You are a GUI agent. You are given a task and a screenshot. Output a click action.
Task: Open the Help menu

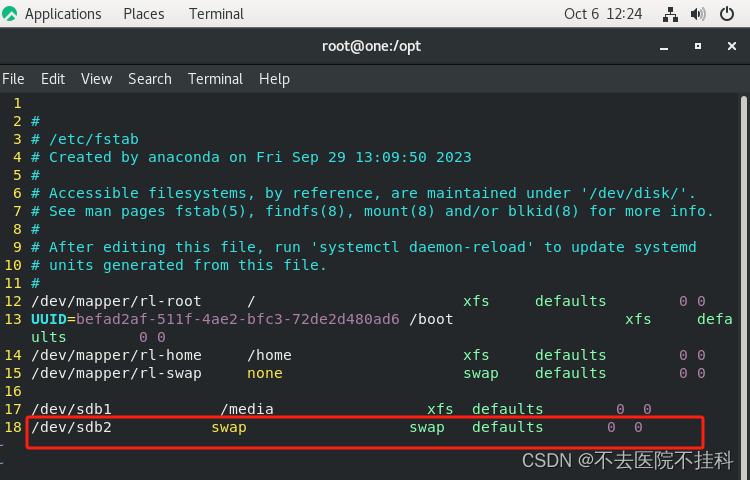(x=274, y=79)
